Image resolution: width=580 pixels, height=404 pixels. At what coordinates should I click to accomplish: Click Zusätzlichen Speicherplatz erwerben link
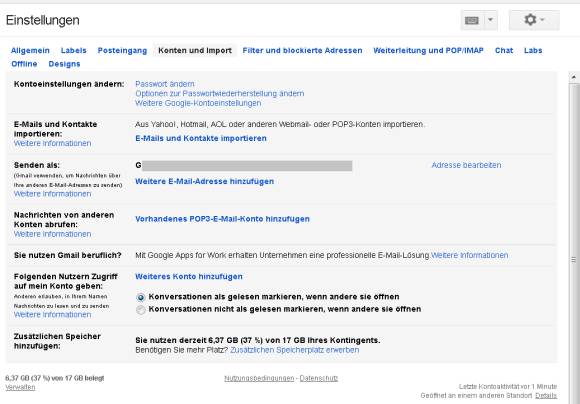point(294,350)
